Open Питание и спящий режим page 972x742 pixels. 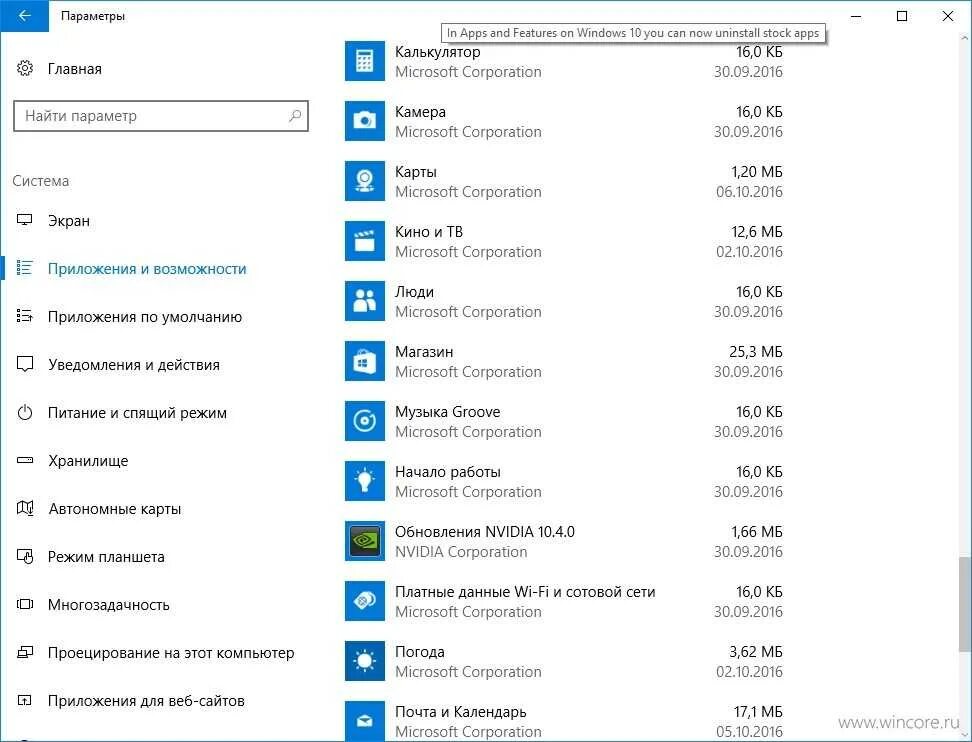tap(137, 413)
